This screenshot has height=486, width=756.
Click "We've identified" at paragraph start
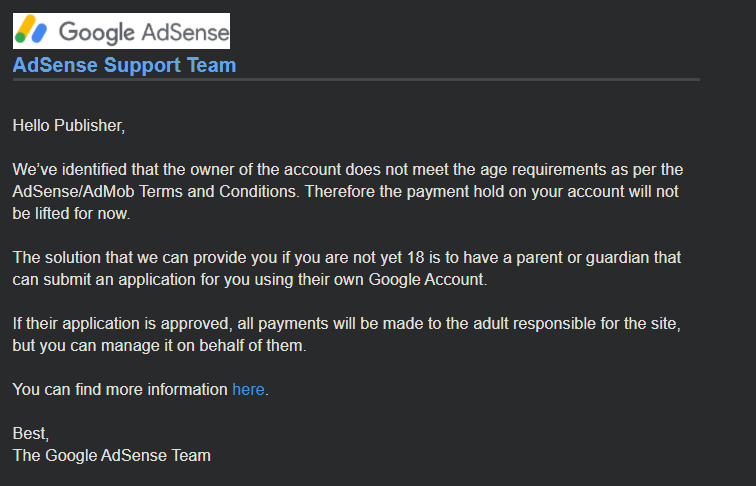pos(67,169)
